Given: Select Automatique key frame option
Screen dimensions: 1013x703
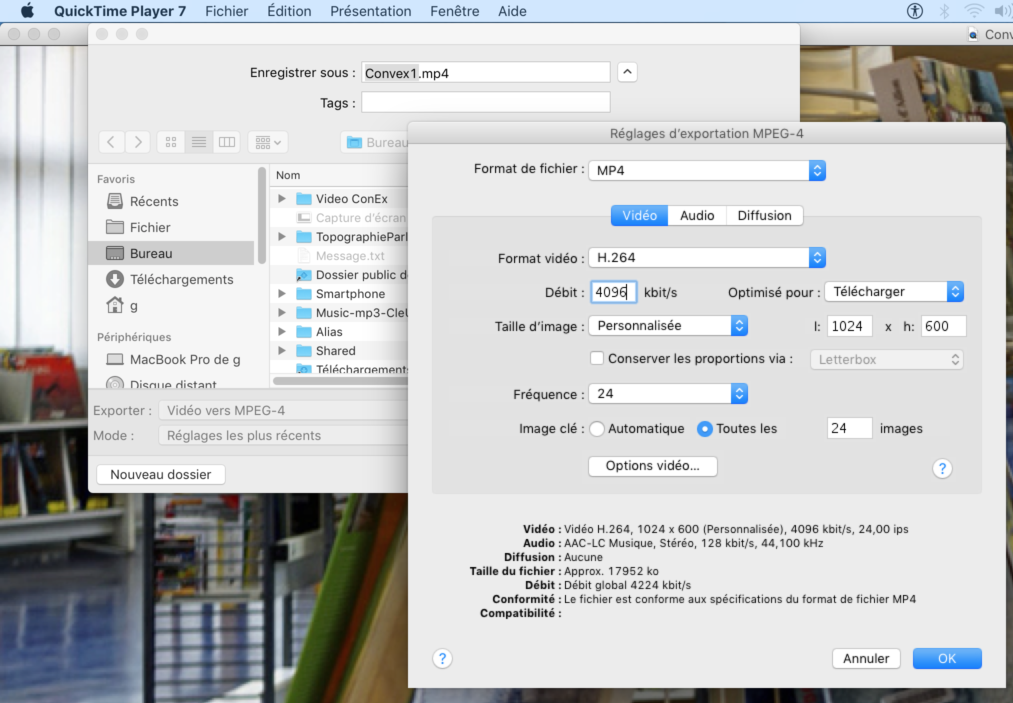Looking at the screenshot, I should coord(597,428).
